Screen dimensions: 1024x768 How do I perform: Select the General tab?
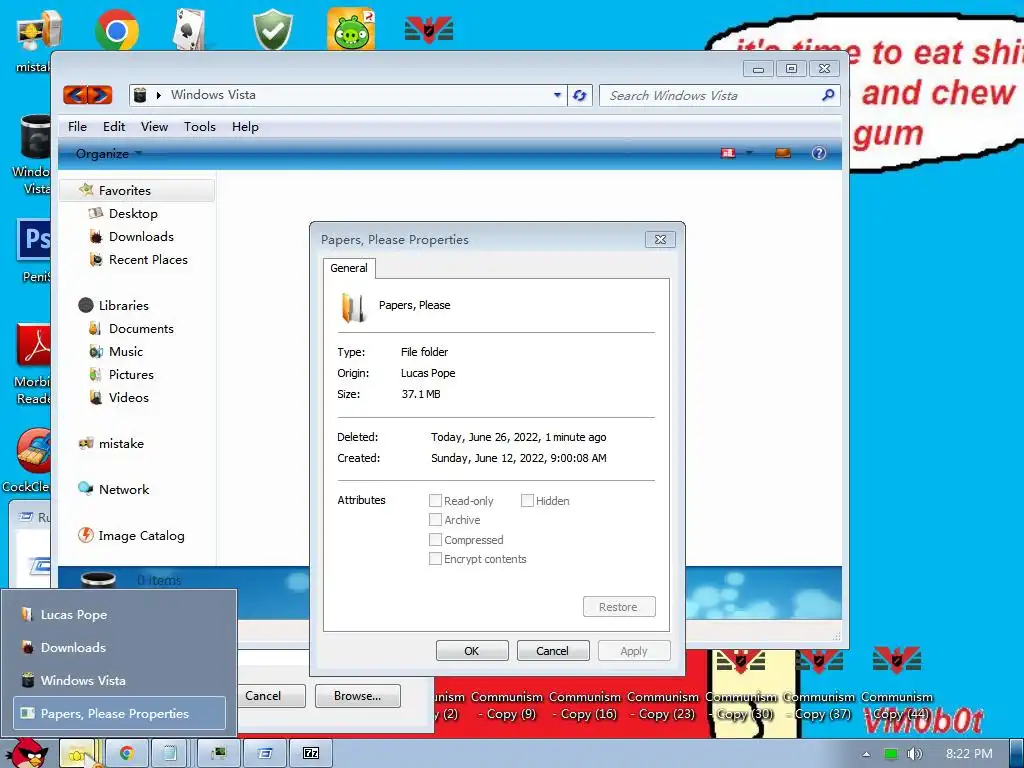349,268
